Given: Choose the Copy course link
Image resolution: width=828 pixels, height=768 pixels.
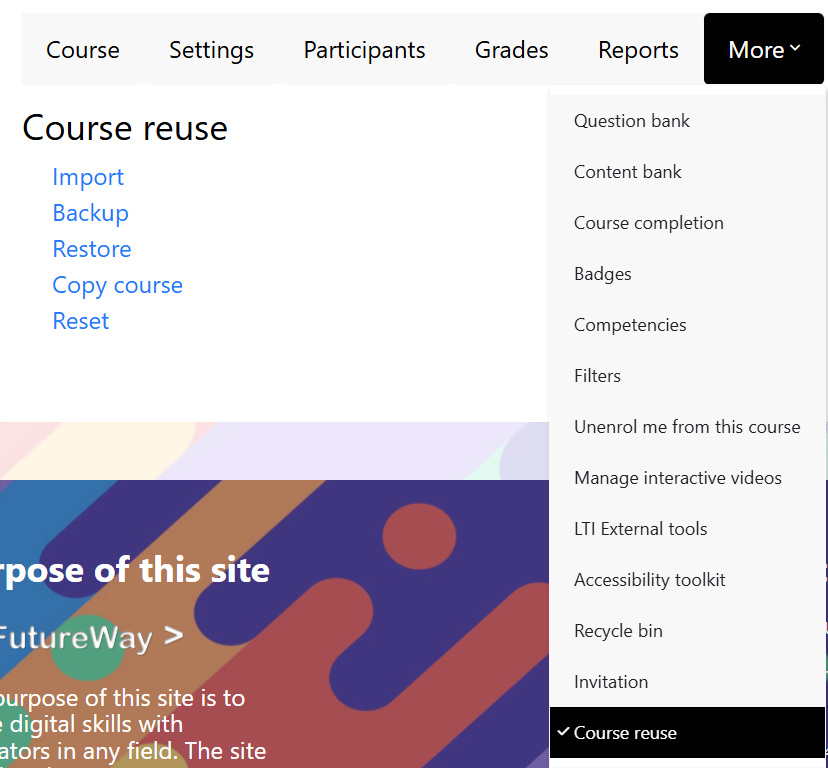Looking at the screenshot, I should [118, 285].
